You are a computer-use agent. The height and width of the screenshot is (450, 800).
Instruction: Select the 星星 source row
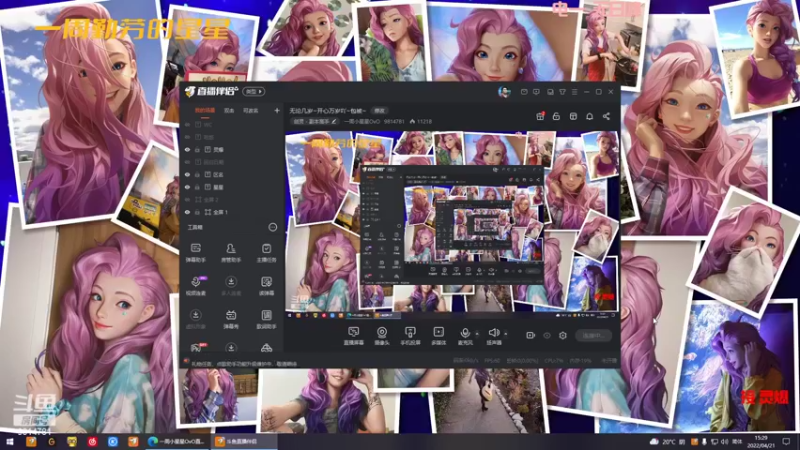(x=232, y=187)
